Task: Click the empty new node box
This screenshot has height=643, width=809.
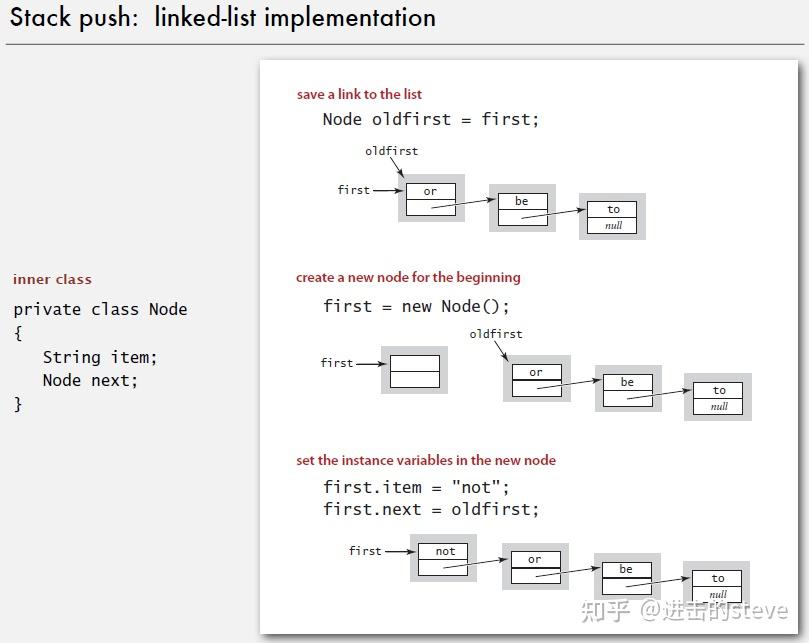Action: coord(414,370)
